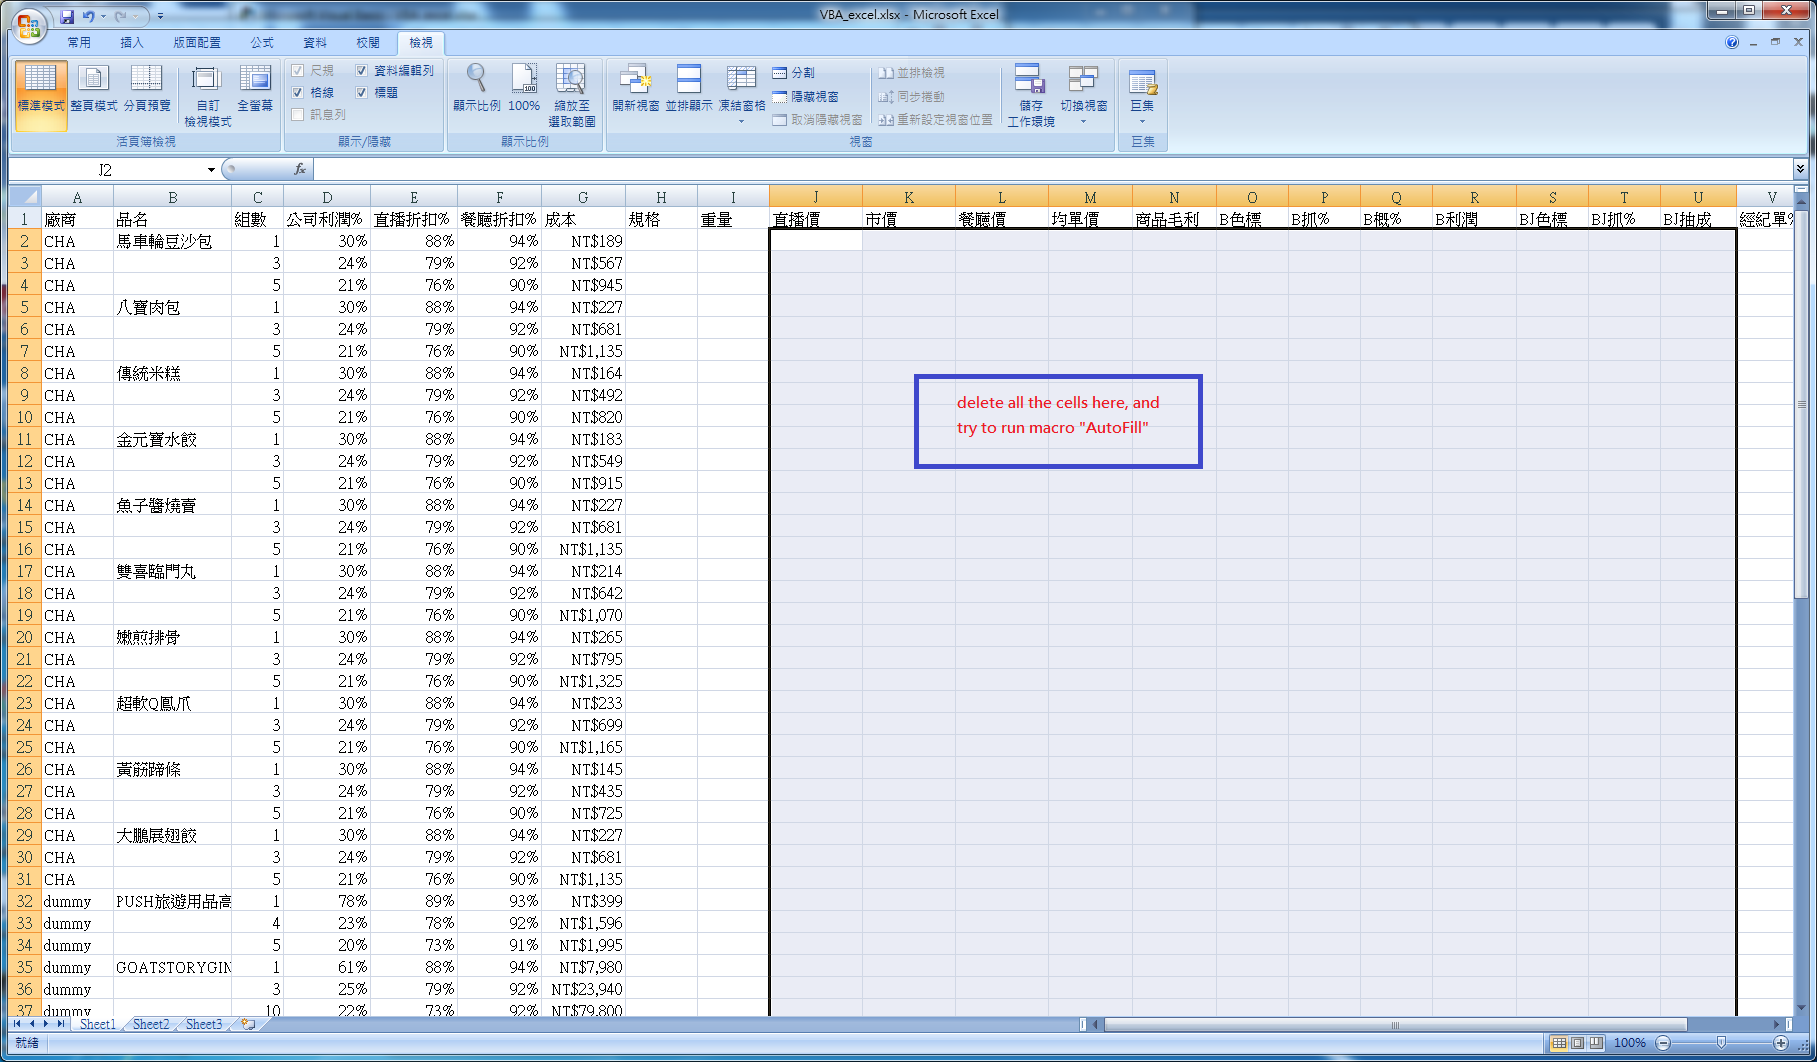Click the zoom slider handle
The height and width of the screenshot is (1062, 1817).
click(1721, 1043)
